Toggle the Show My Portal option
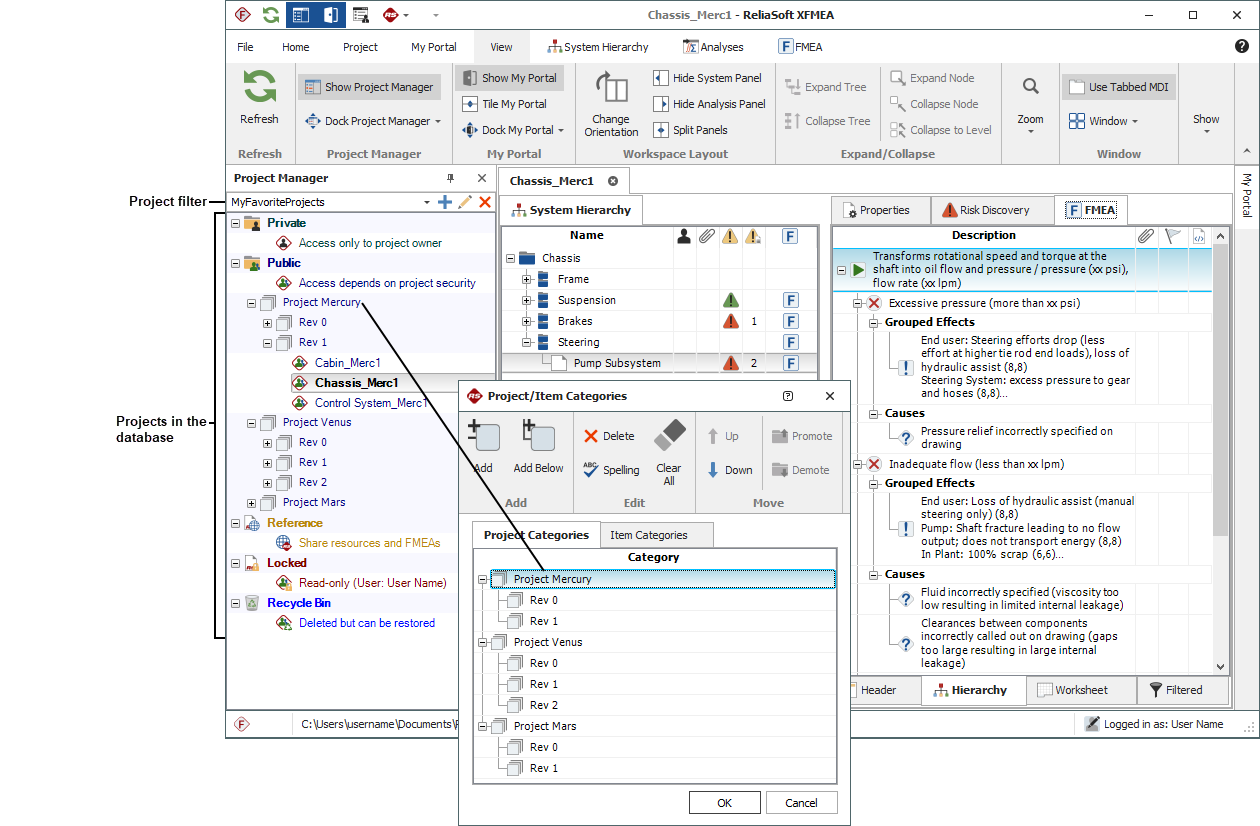The height and width of the screenshot is (826, 1260). [509, 78]
